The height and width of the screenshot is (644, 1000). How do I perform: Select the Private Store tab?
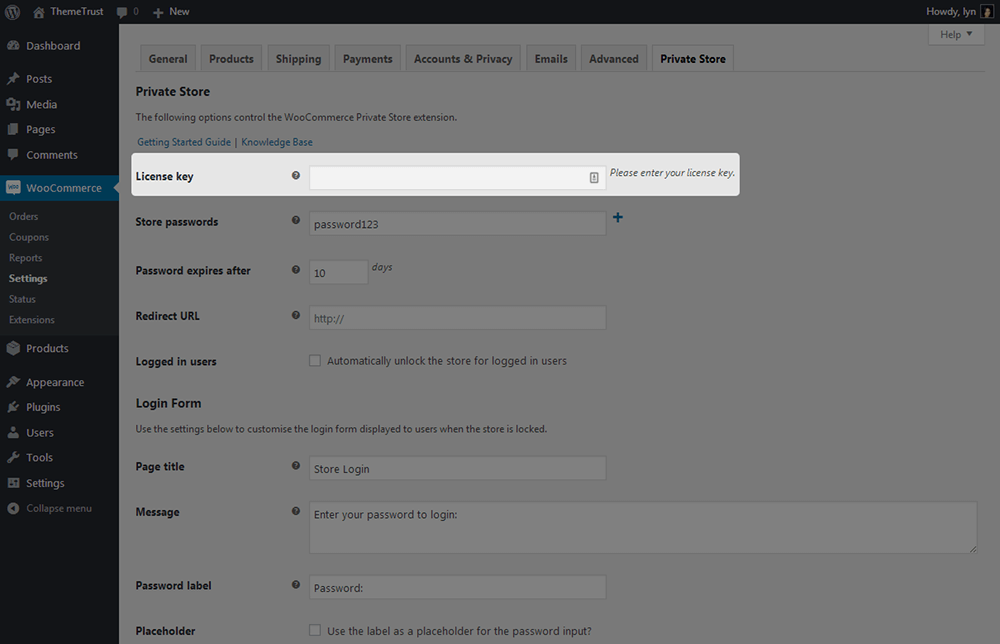click(693, 59)
